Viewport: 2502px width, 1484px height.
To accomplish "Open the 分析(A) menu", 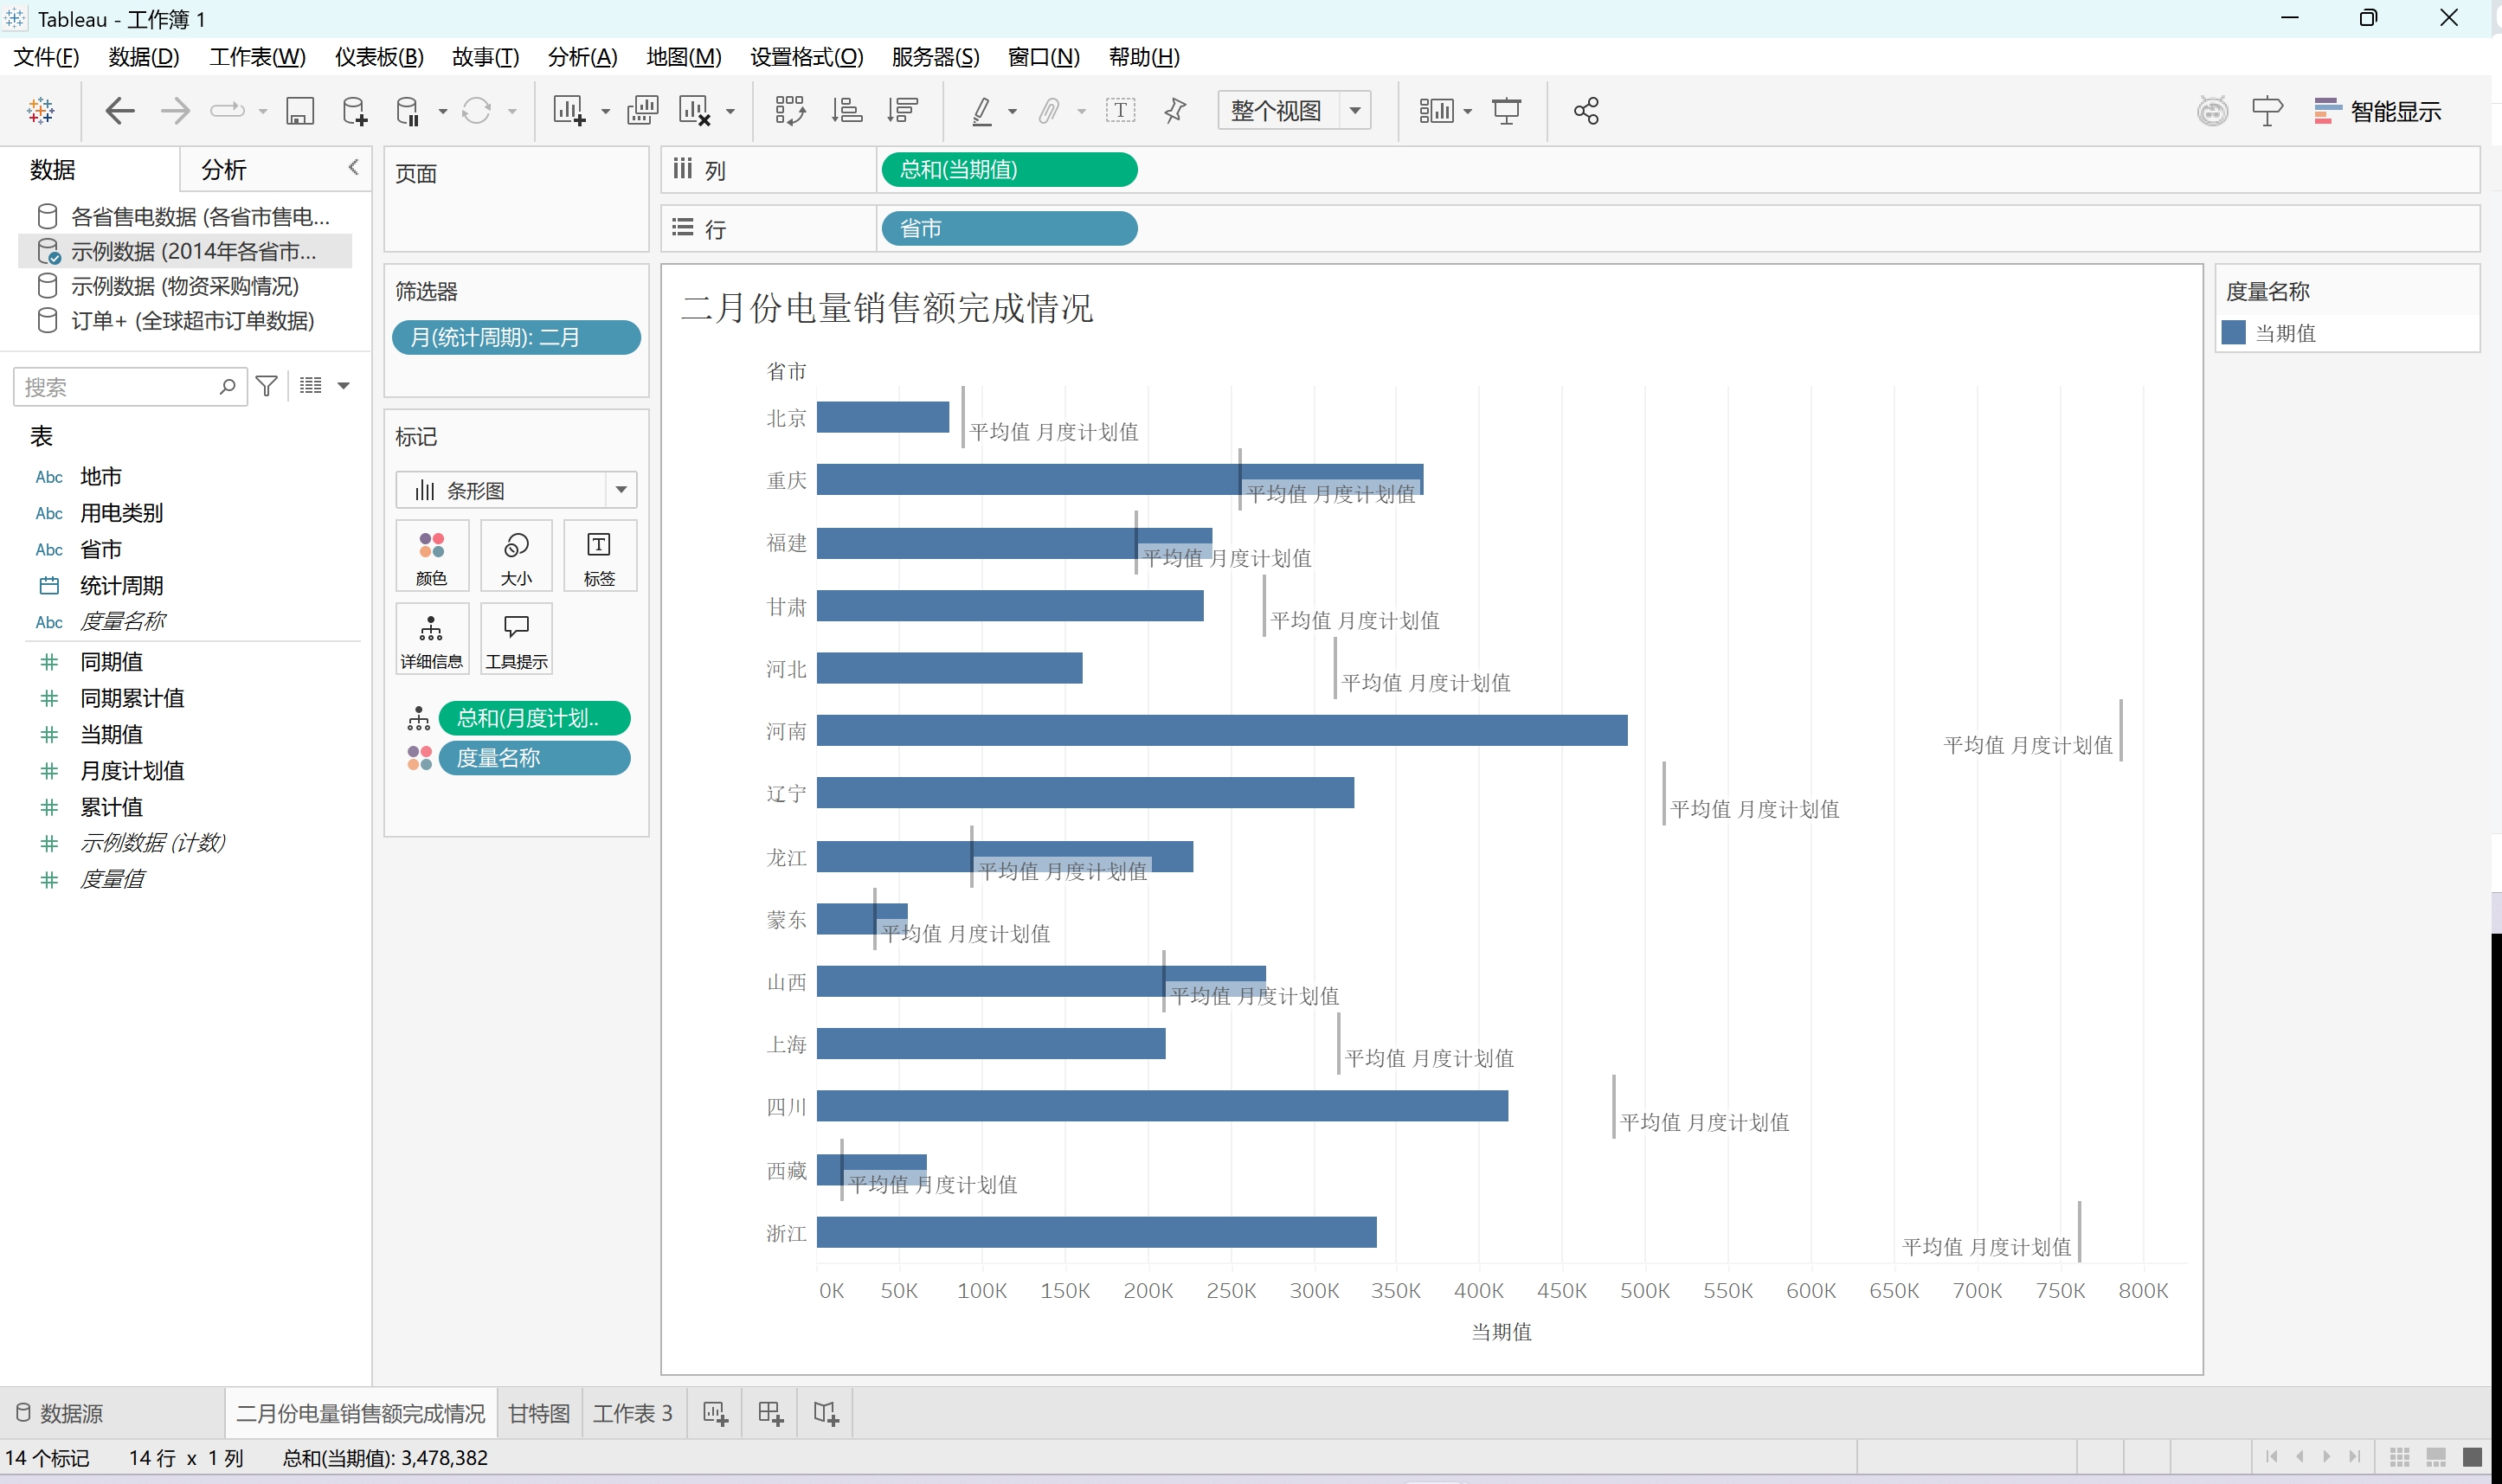I will coord(582,57).
